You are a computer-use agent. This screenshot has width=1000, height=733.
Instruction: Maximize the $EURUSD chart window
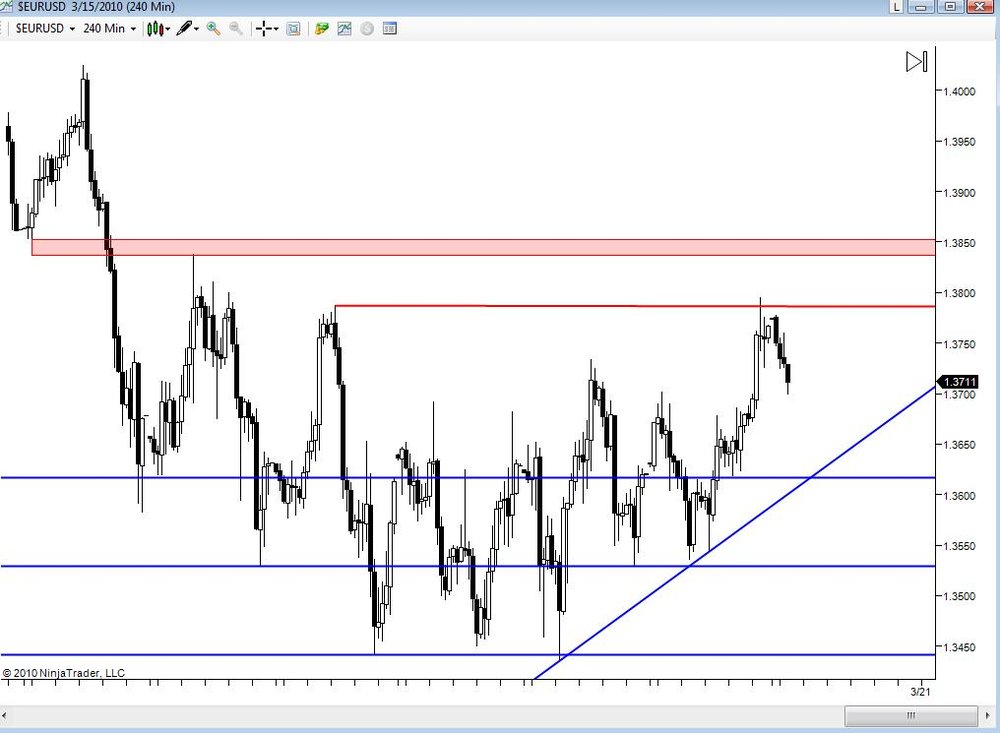tap(950, 6)
